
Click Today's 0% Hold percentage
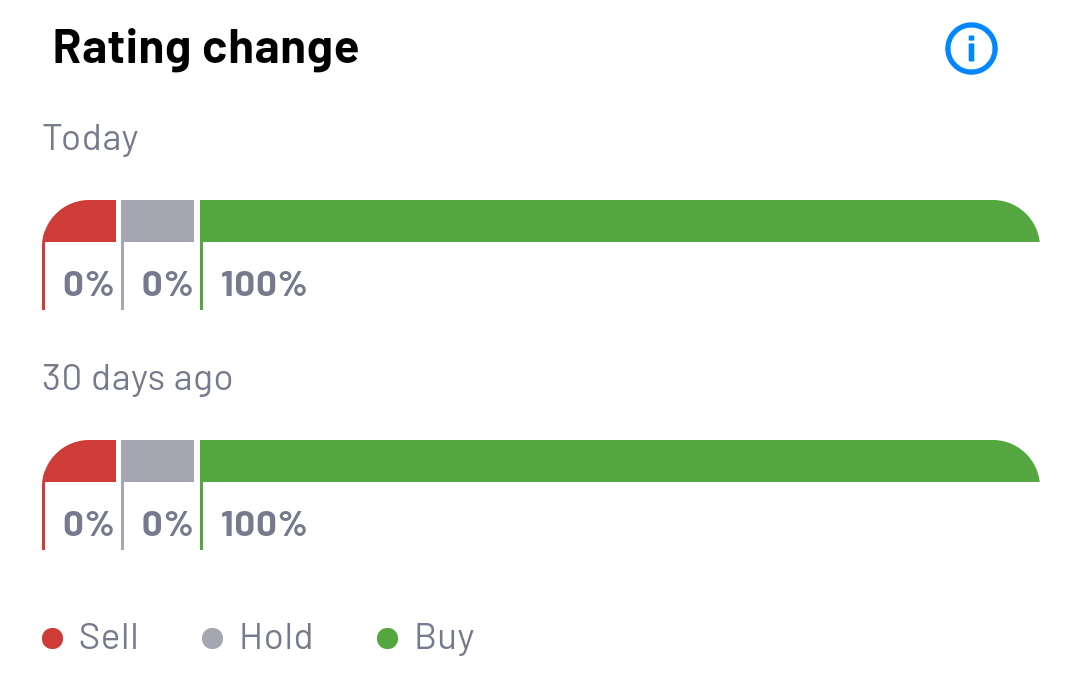(167, 284)
